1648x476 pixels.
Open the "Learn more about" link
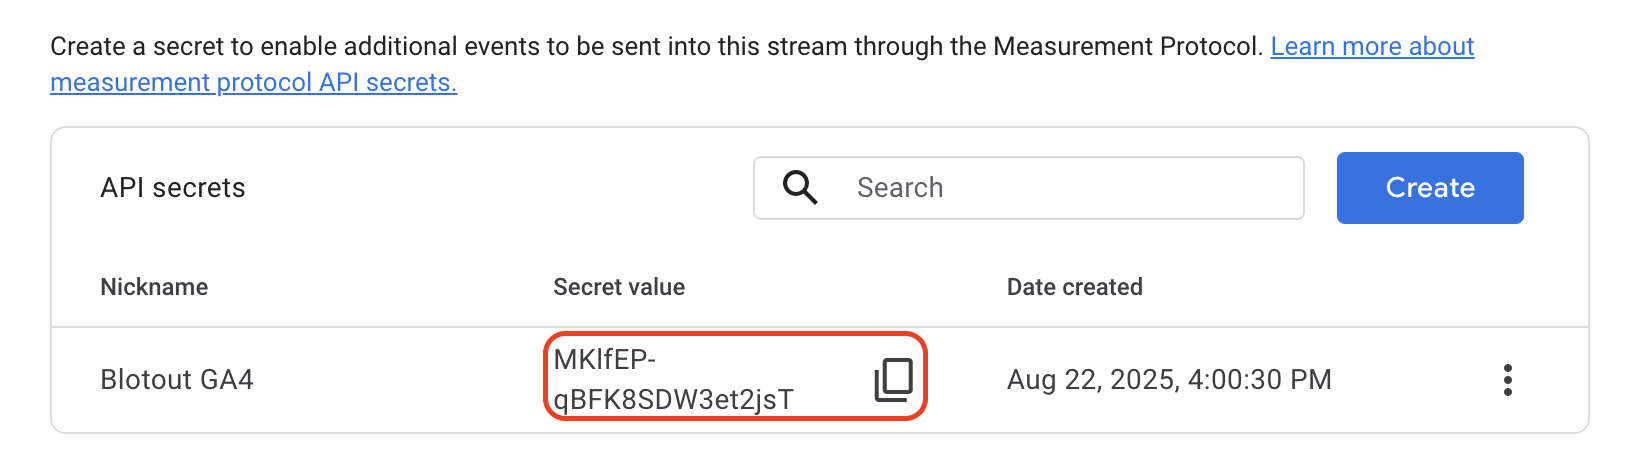[x=1372, y=47]
